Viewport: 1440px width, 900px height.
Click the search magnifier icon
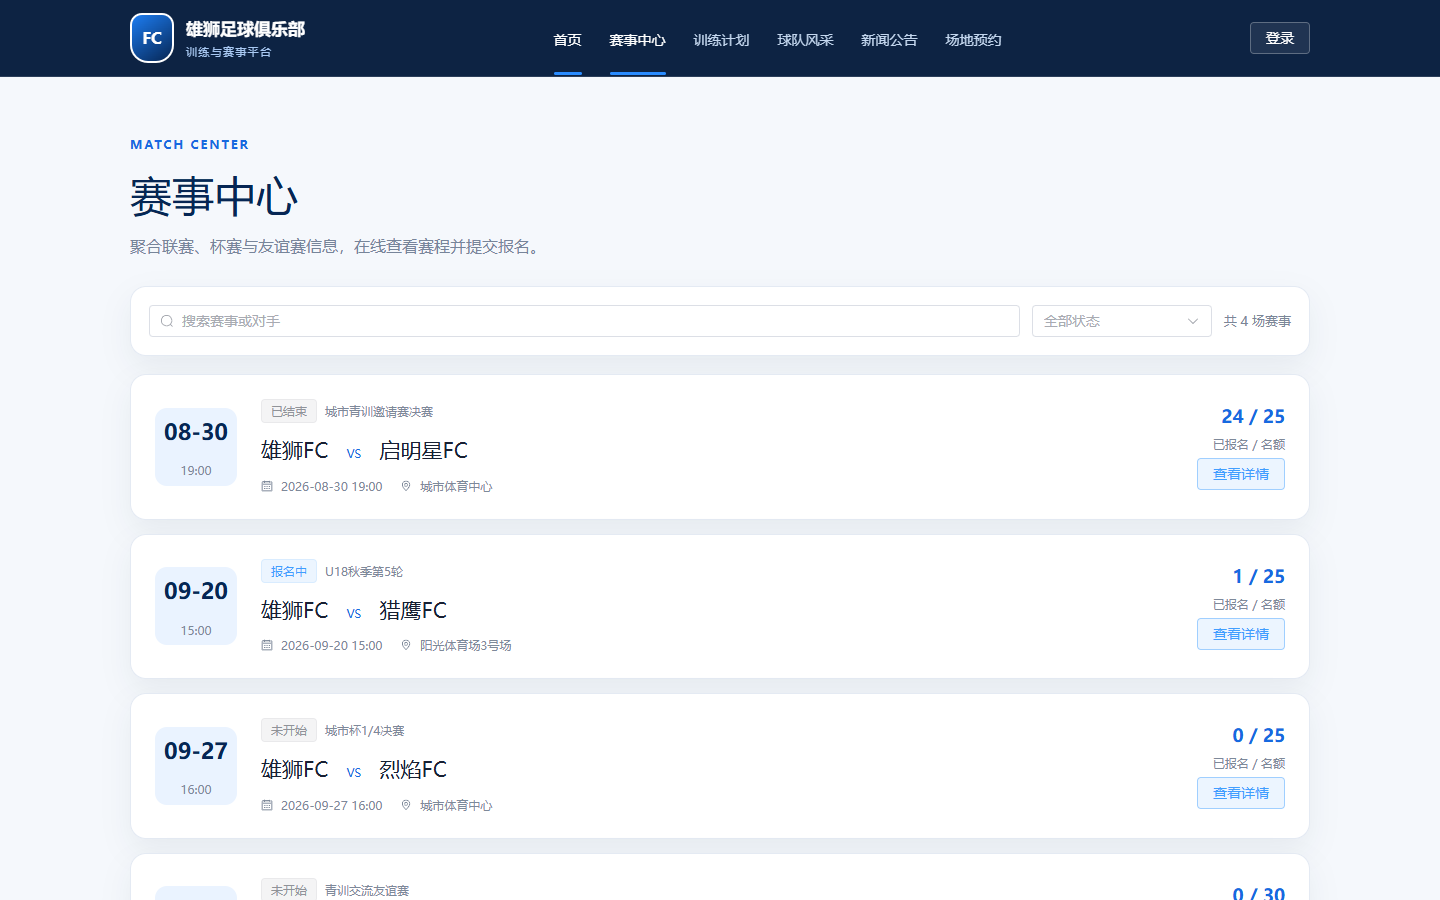click(167, 321)
